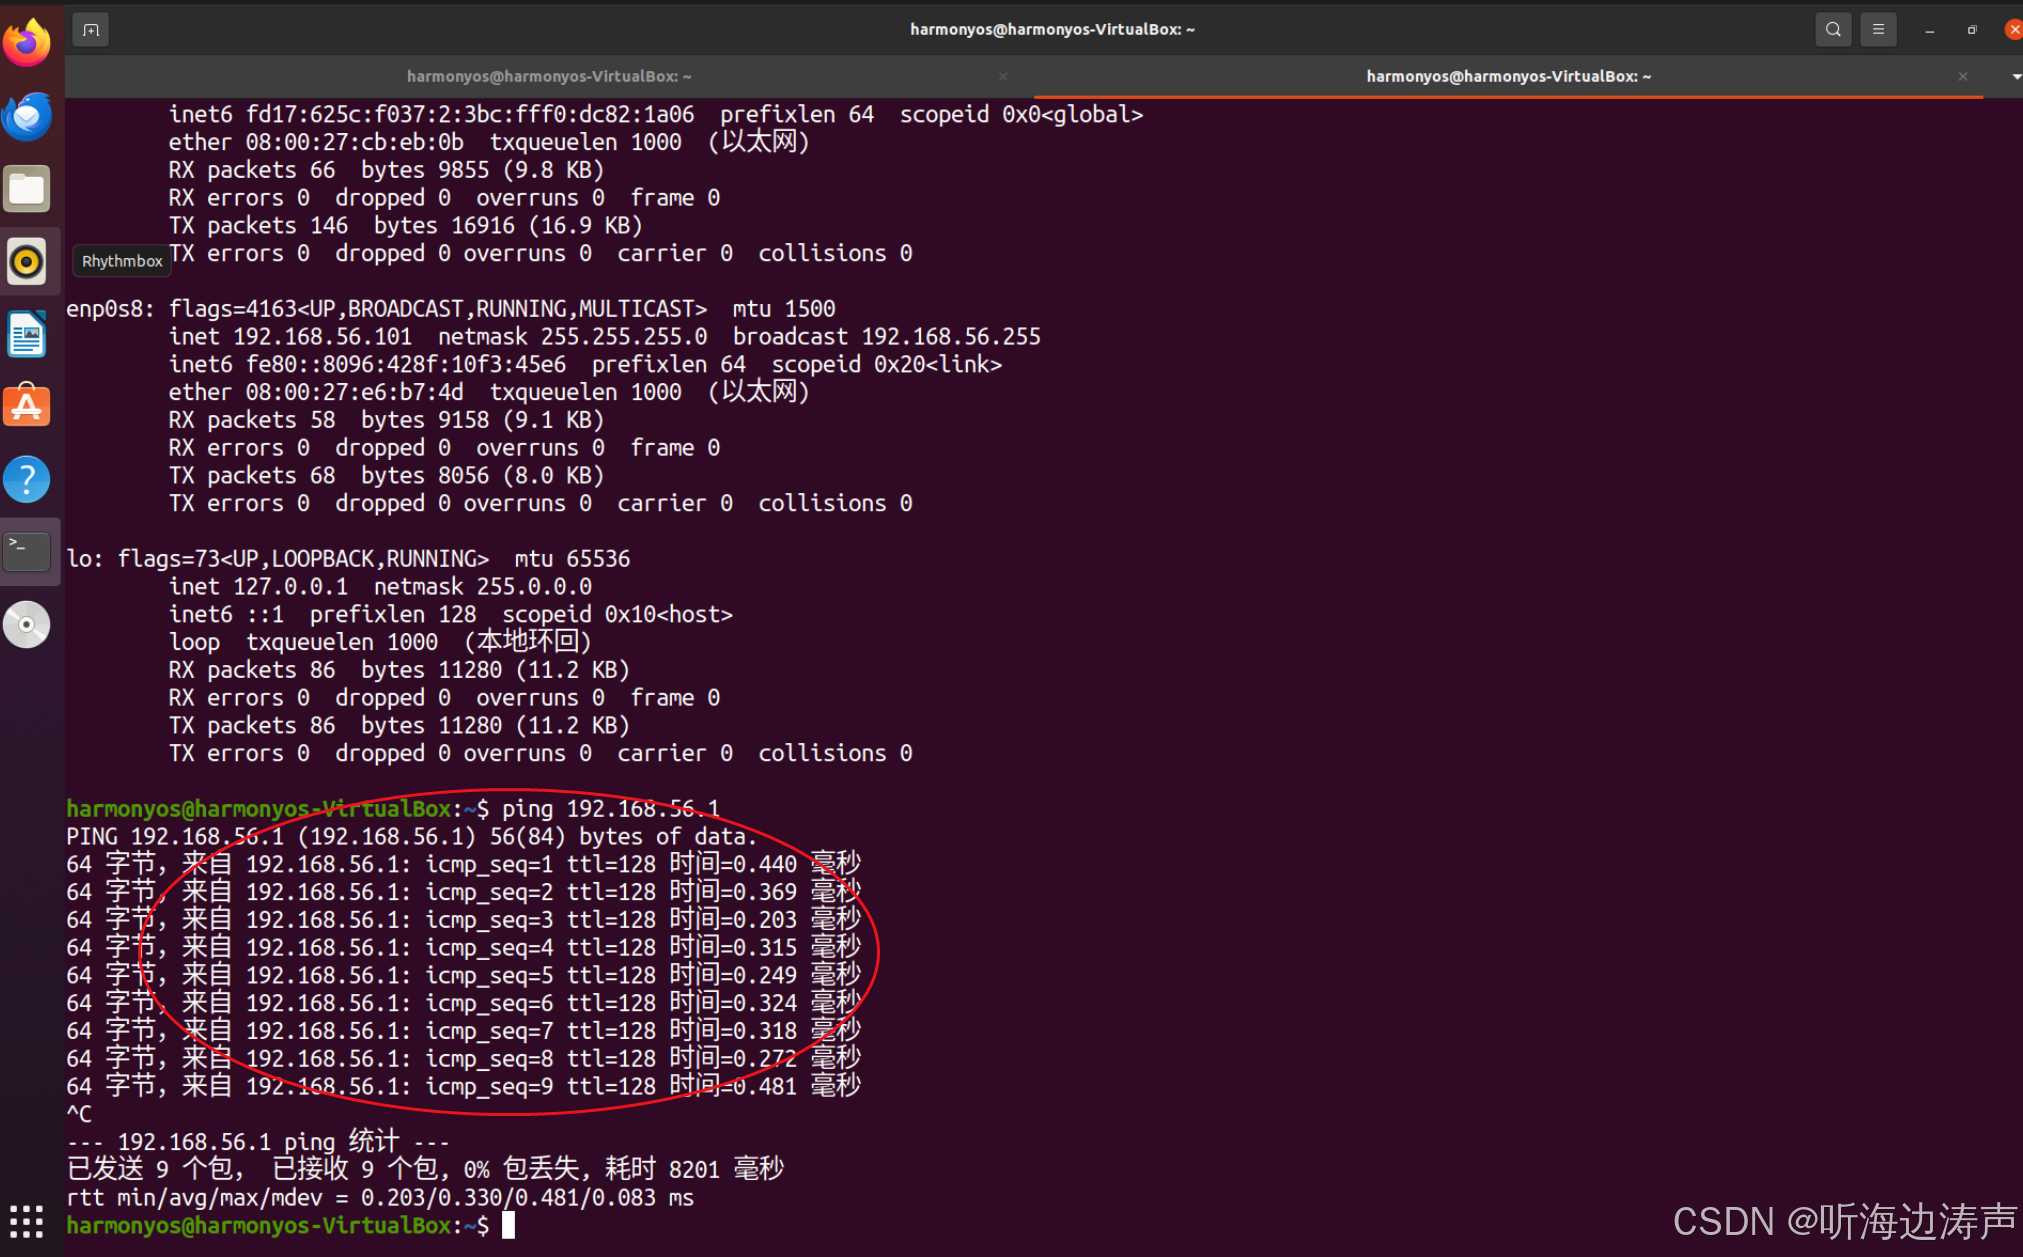
Task: Minimize the terminal window
Action: click(1929, 30)
